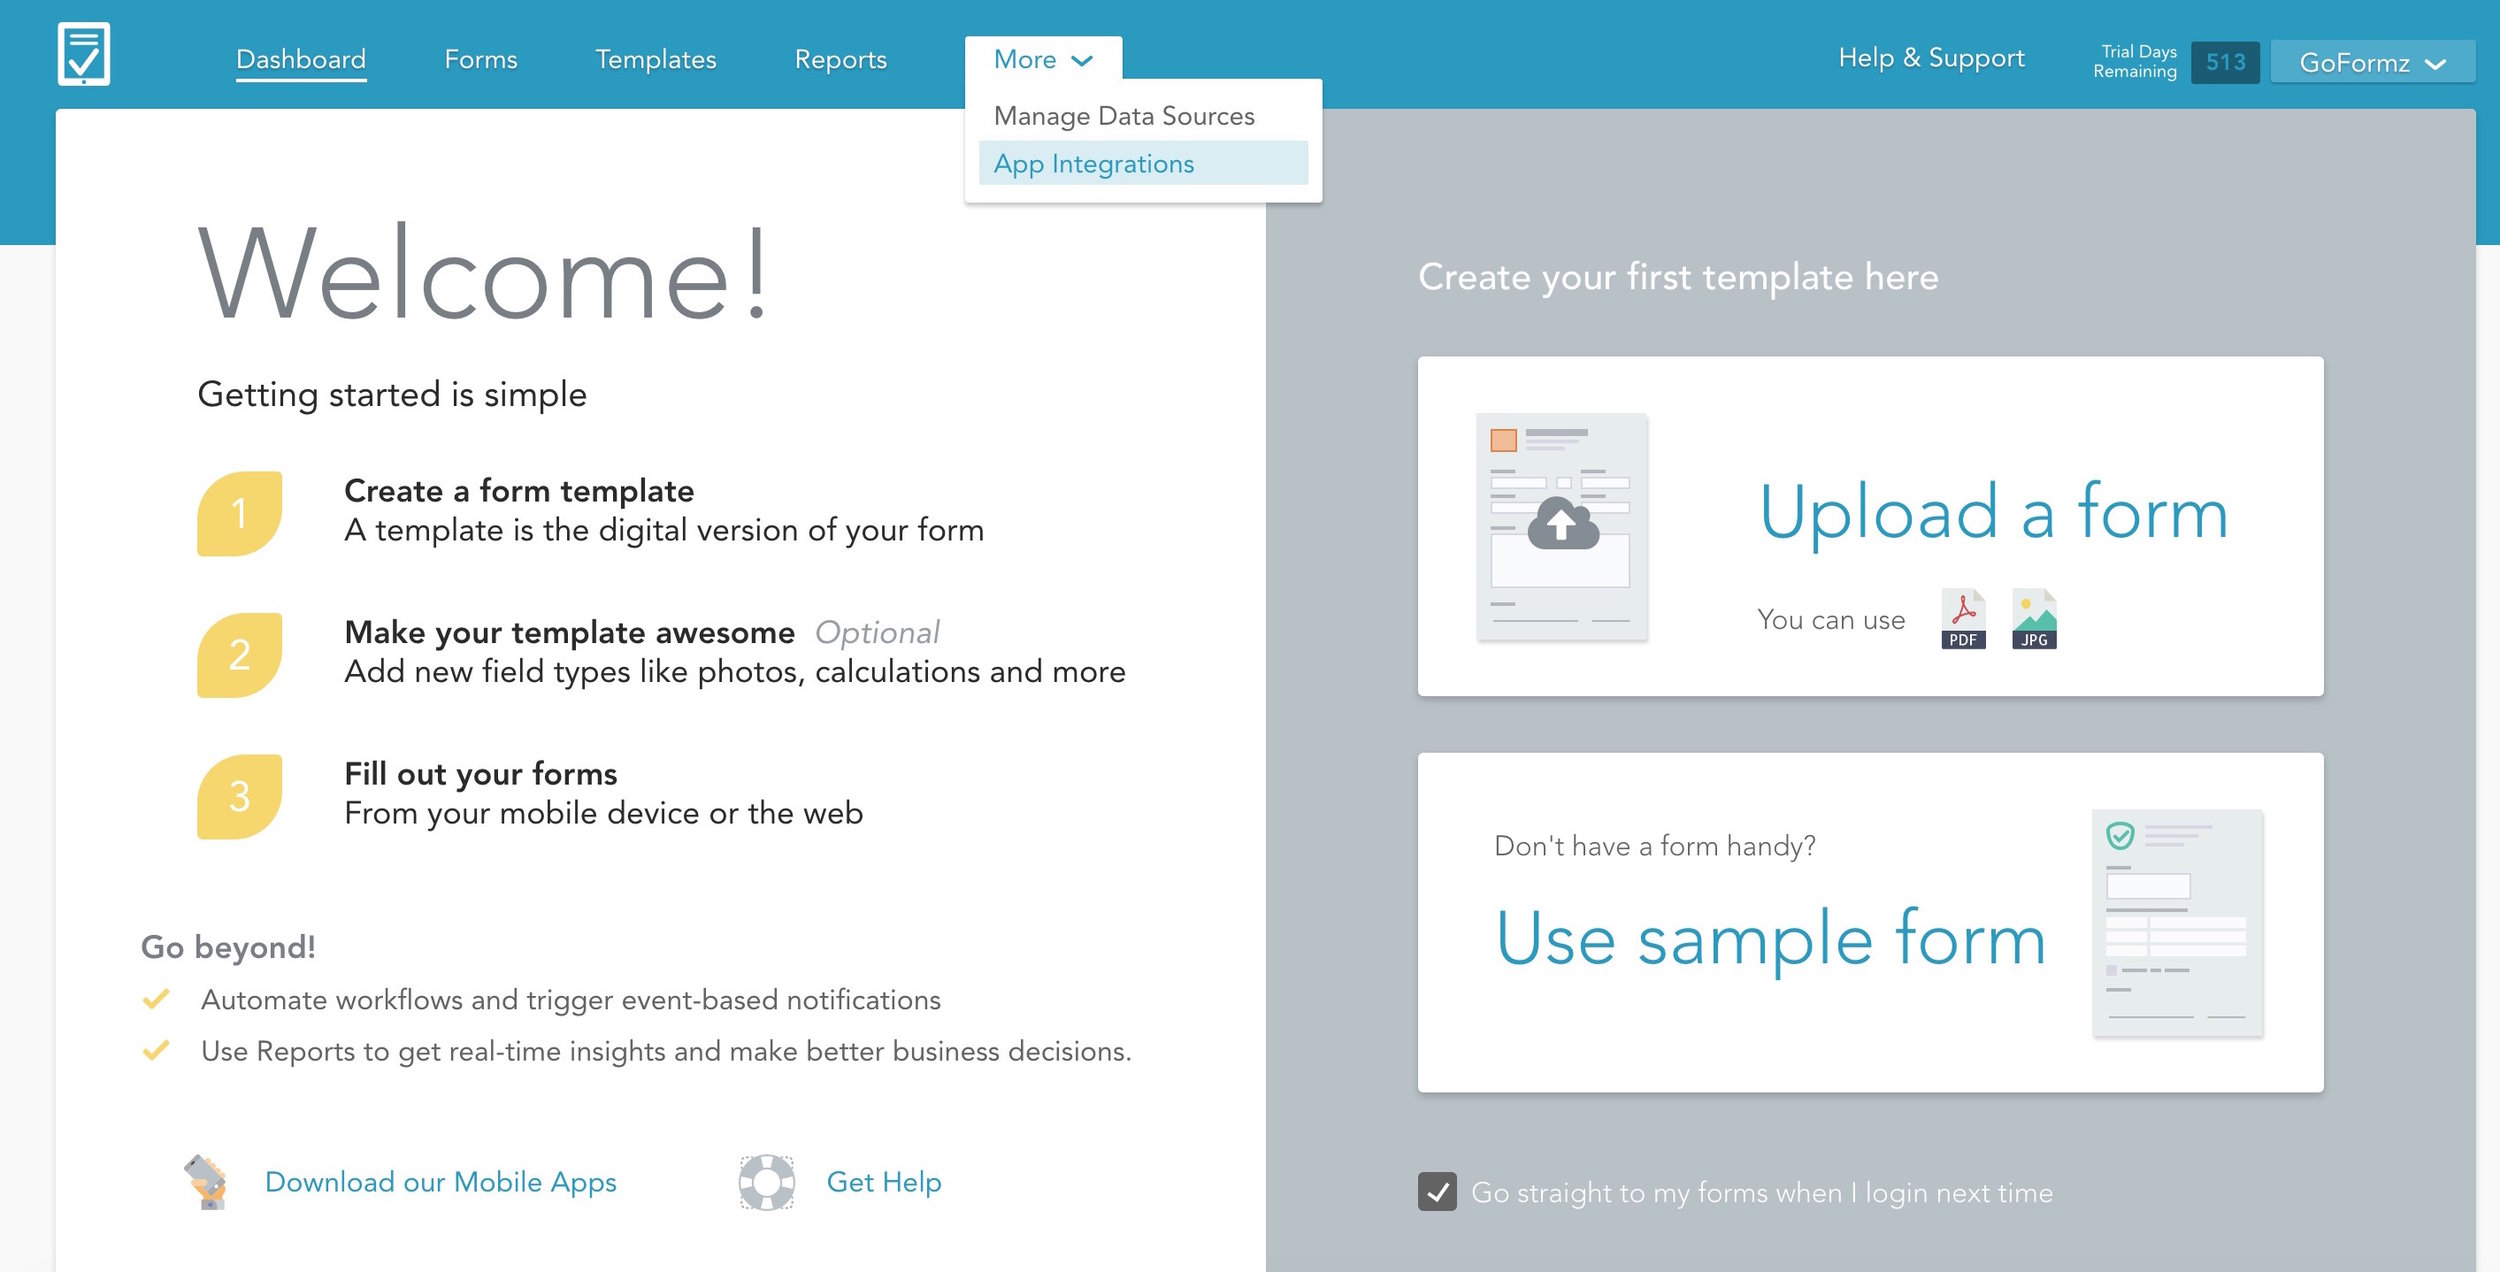Click the cloud upload document thumbnail
The width and height of the screenshot is (2500, 1272).
(1562, 526)
